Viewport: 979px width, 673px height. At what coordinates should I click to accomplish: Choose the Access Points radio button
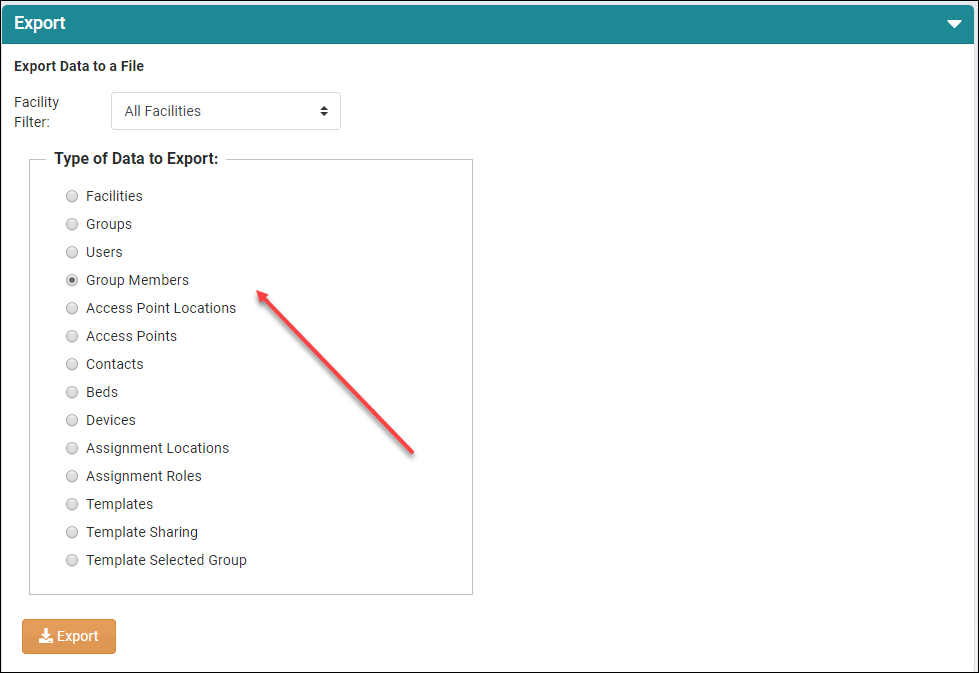point(72,336)
